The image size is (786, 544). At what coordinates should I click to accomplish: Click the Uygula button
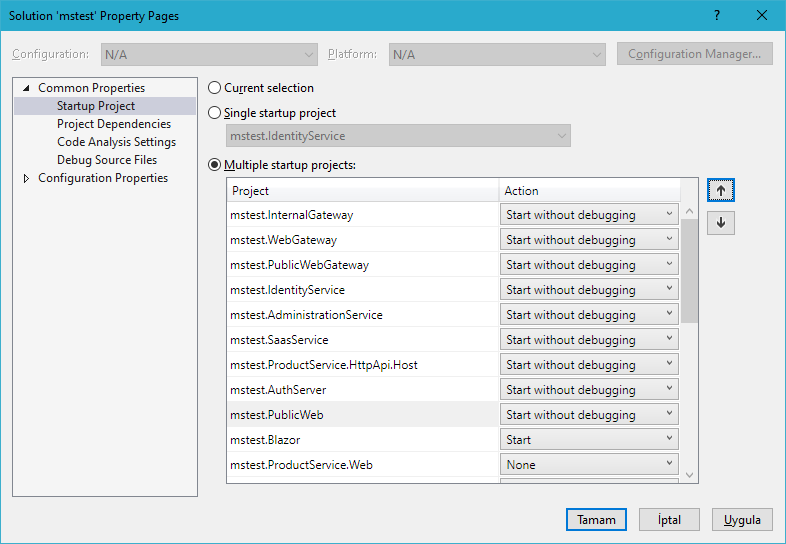(x=742, y=520)
